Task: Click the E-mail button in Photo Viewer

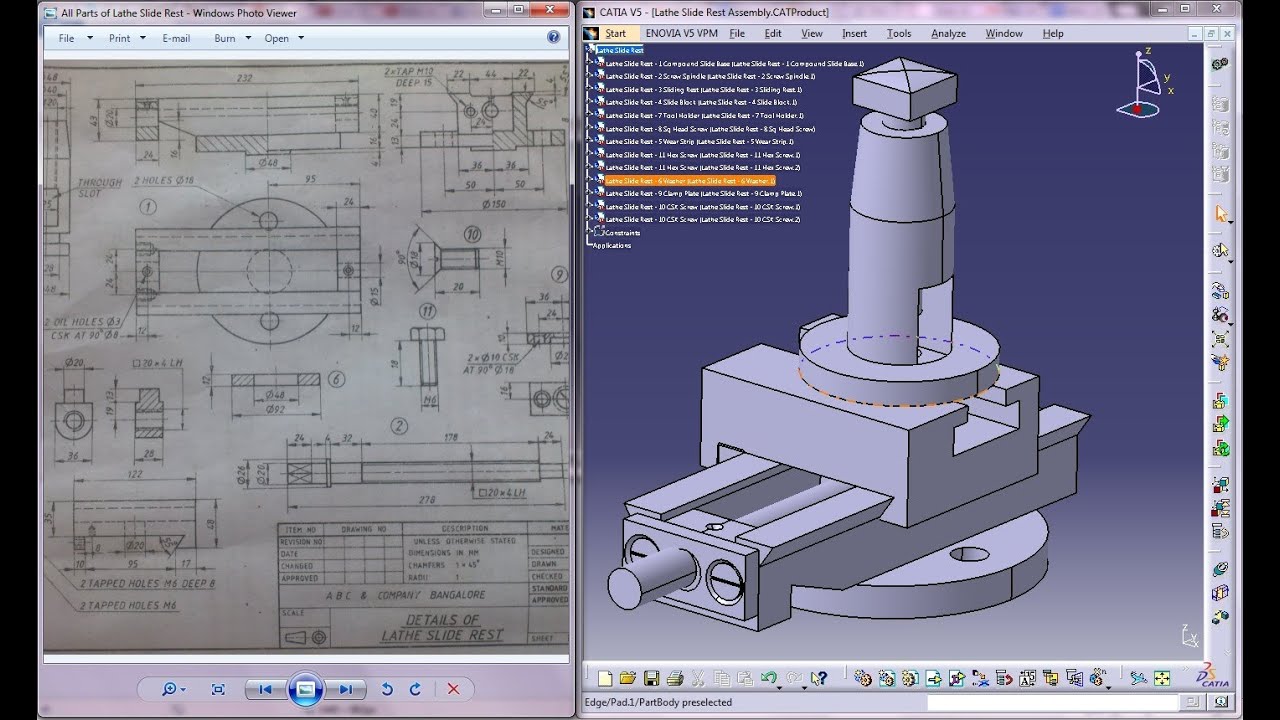Action: point(176,38)
